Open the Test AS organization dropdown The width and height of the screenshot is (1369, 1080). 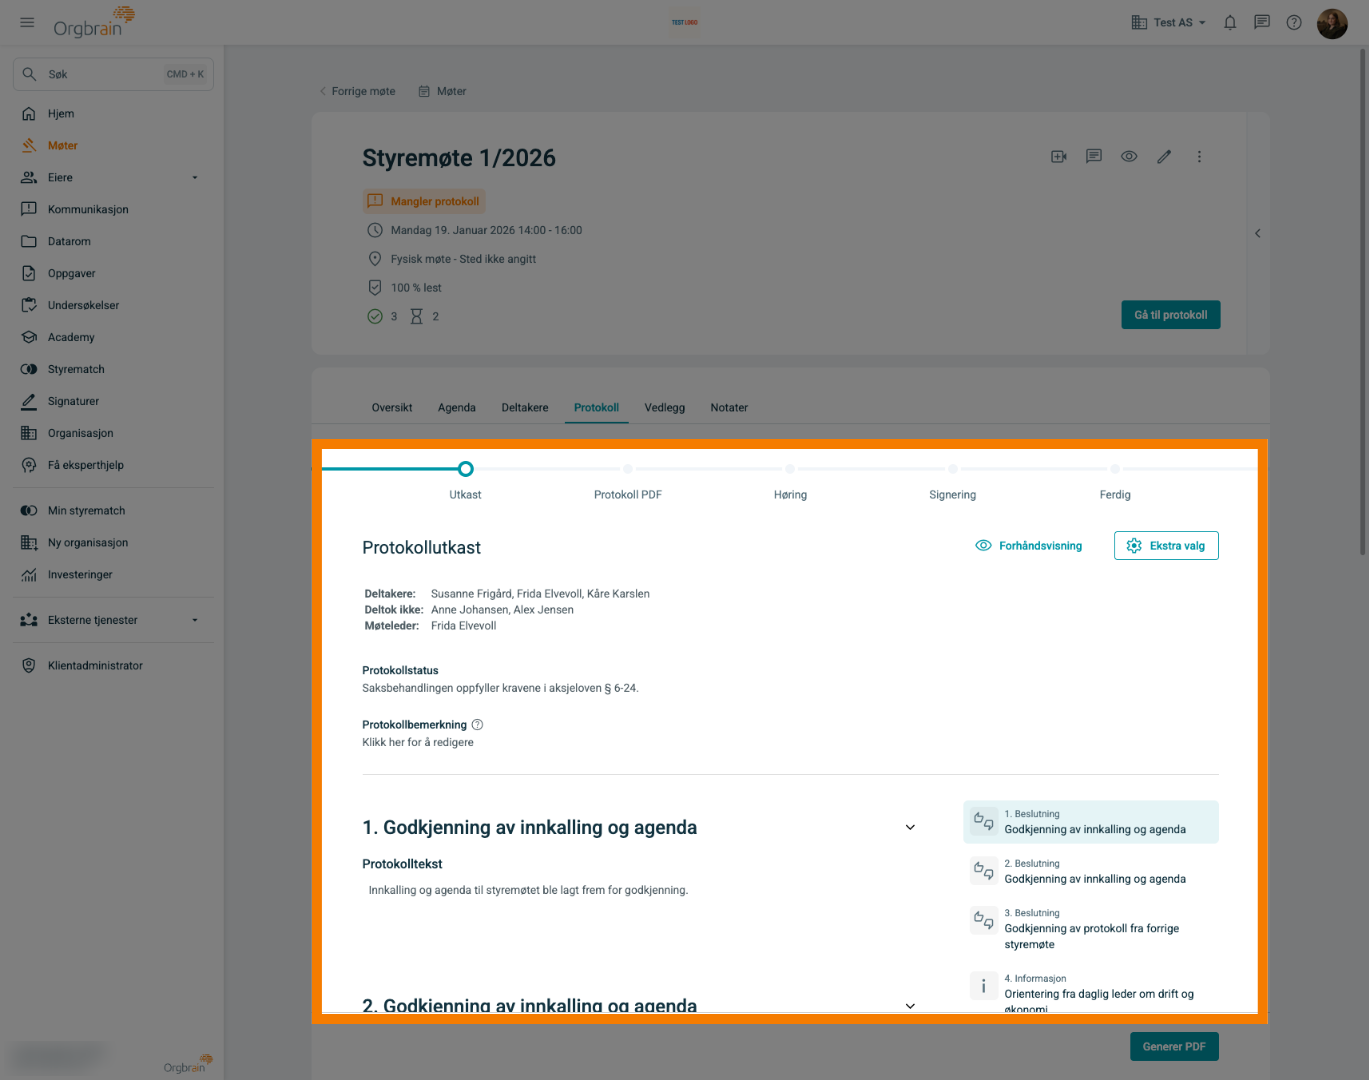[1168, 22]
